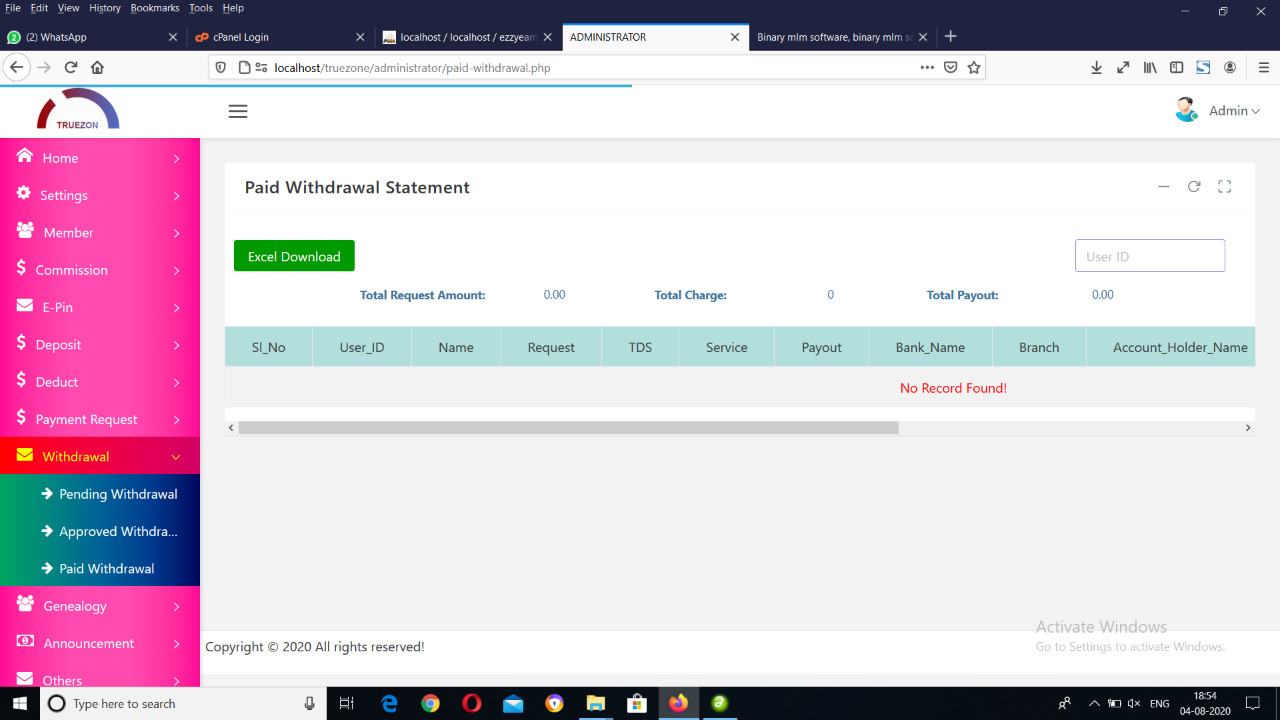
Task: Expand the Settings menu chevron
Action: (176, 196)
